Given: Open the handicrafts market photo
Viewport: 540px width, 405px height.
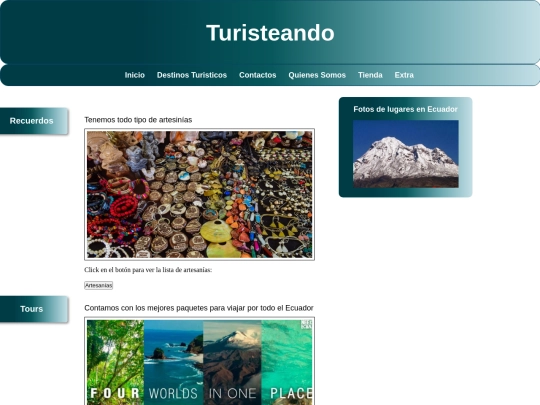Looking at the screenshot, I should tap(199, 194).
